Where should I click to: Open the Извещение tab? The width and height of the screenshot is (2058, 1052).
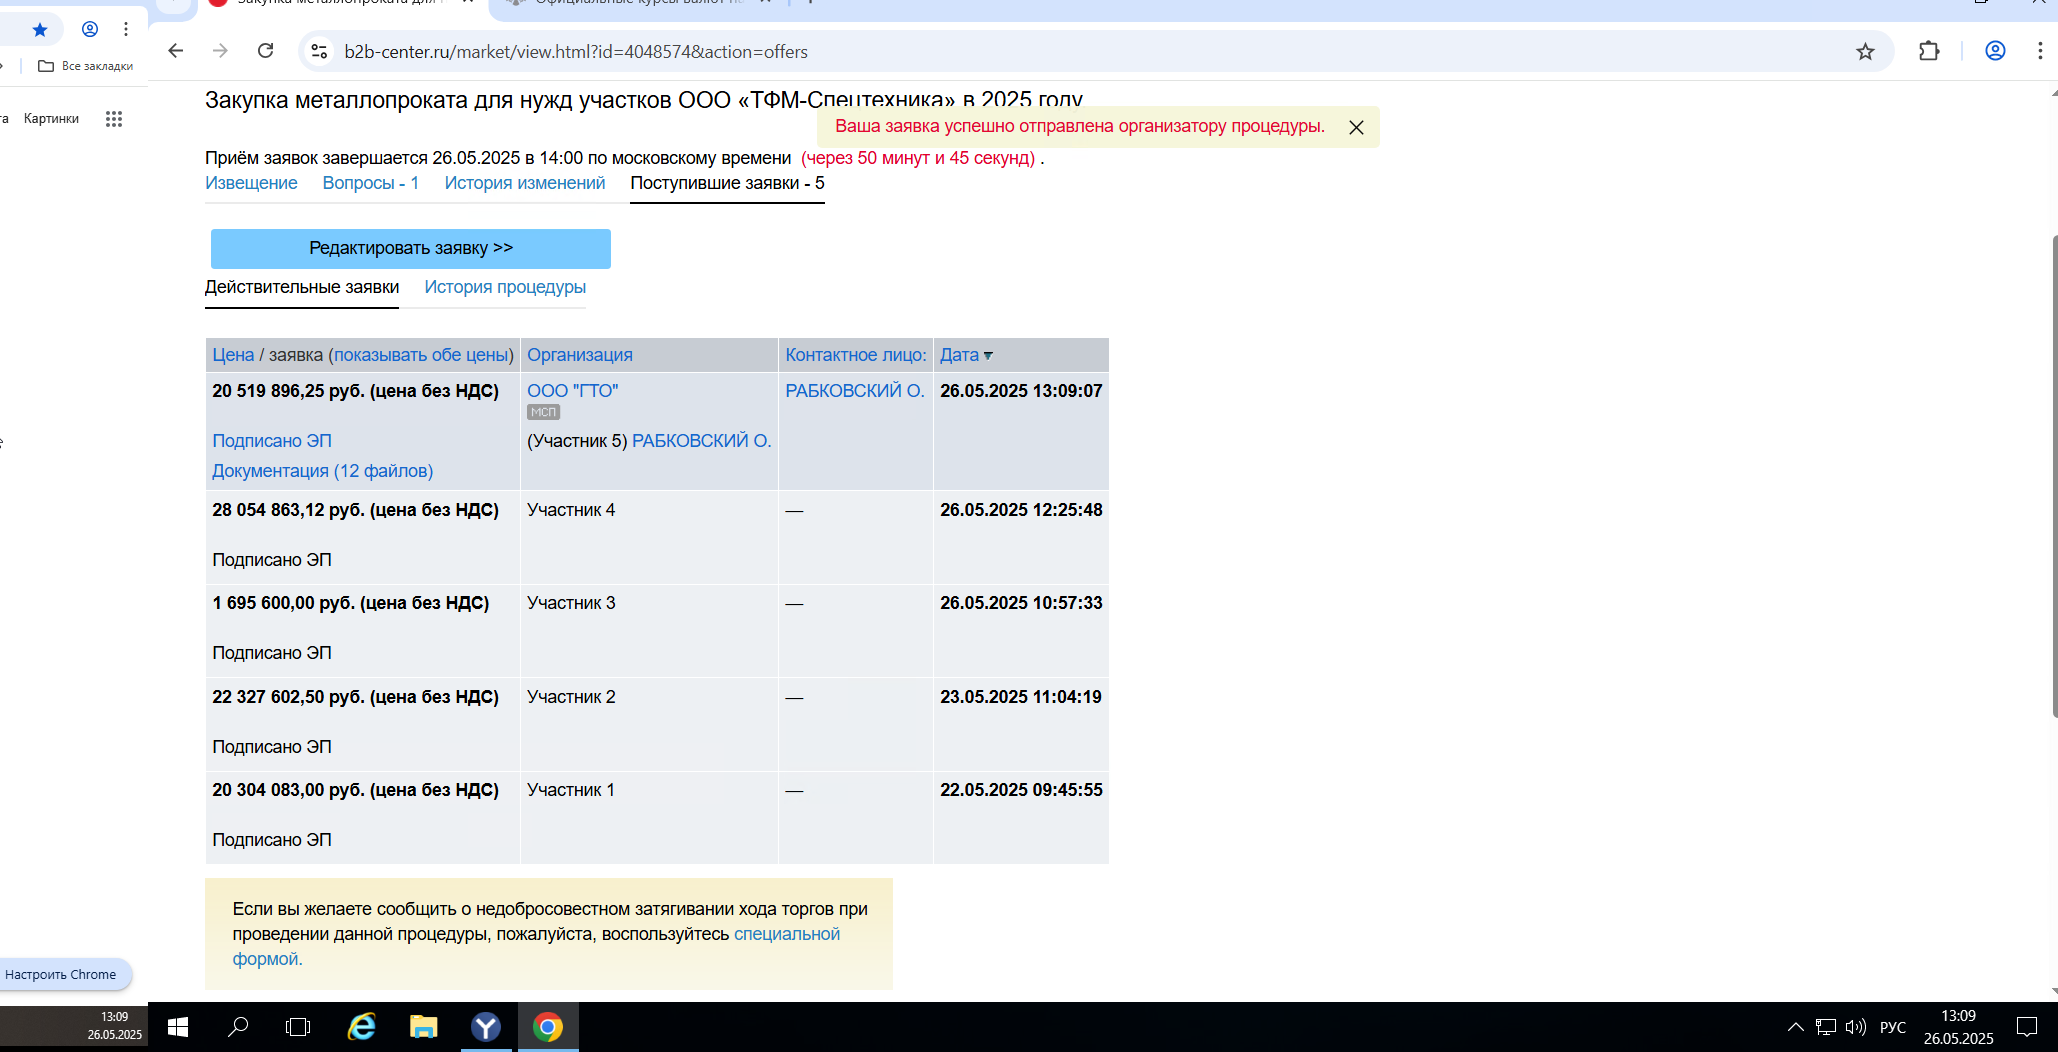(x=251, y=183)
